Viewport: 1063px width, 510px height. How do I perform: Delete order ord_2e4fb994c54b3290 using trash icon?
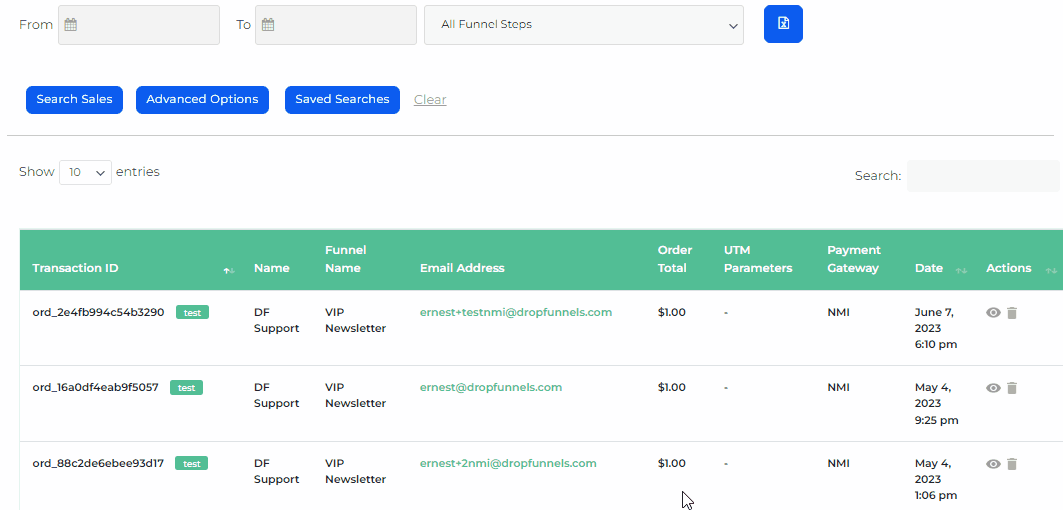[1011, 313]
